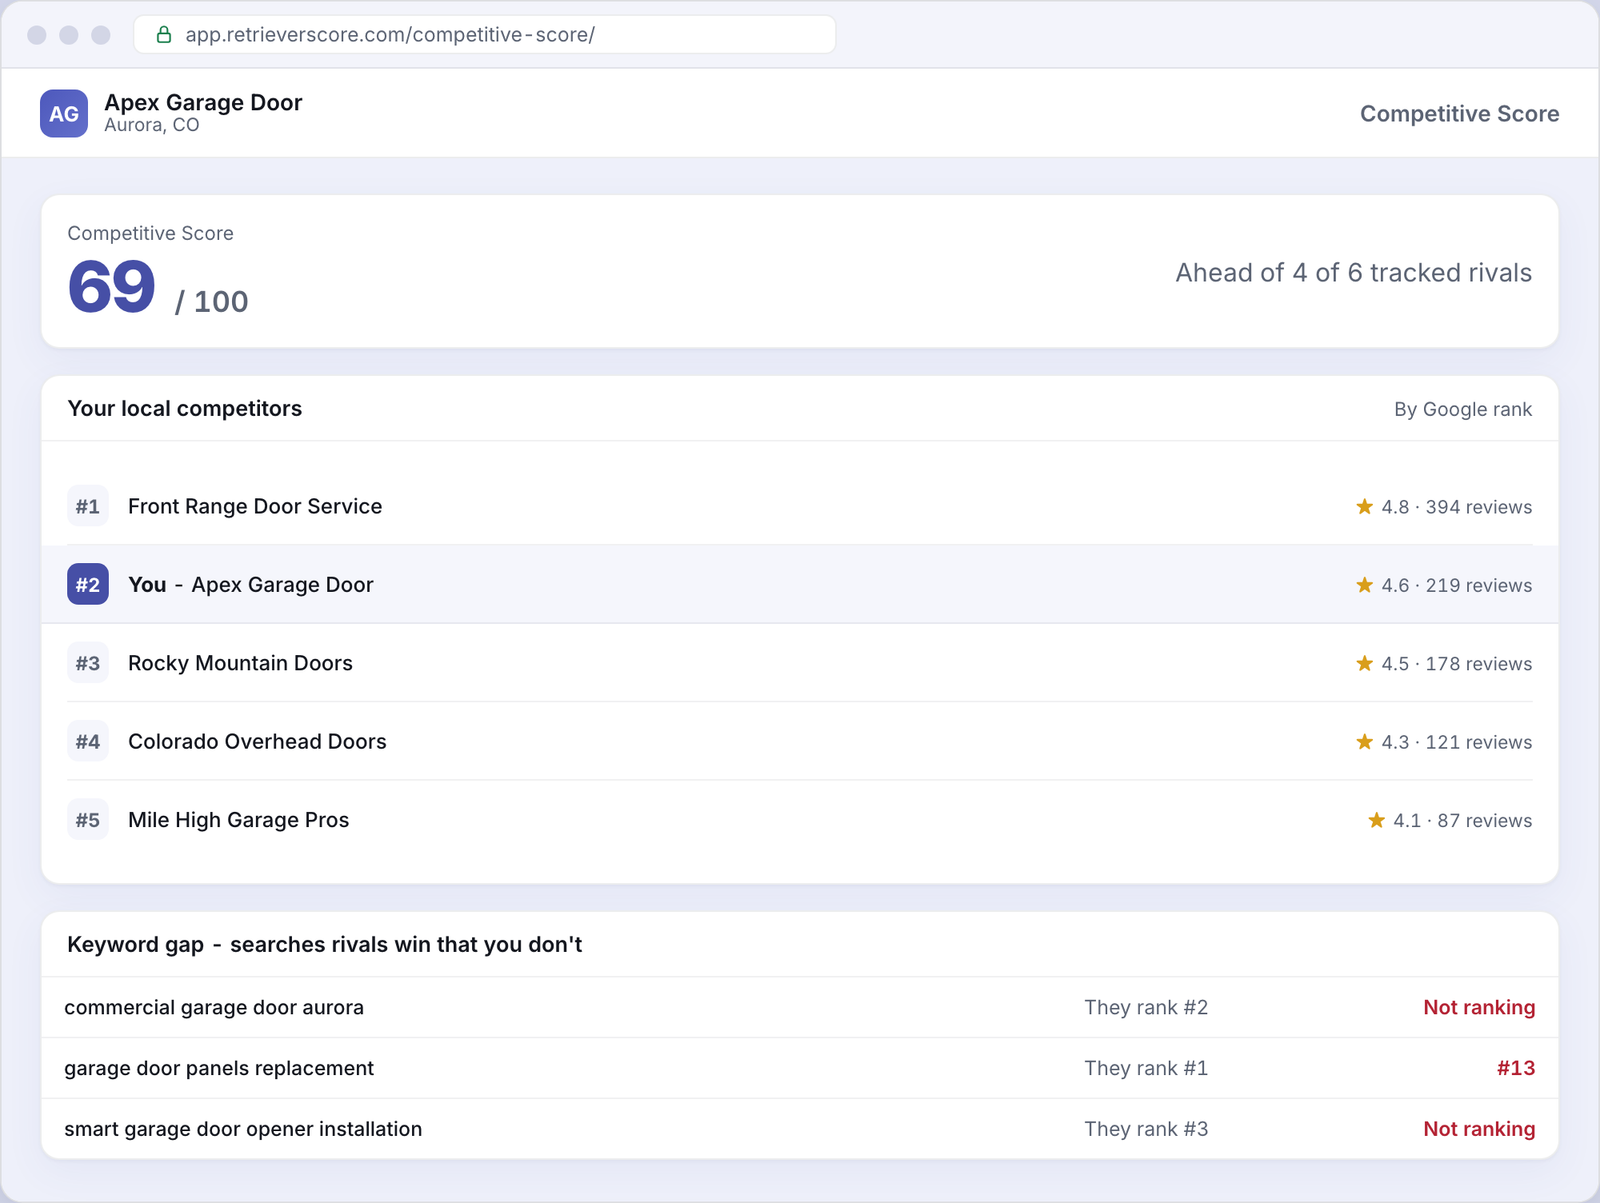
Task: Click Not ranking for commercial garage door aurora
Action: 1479,1007
